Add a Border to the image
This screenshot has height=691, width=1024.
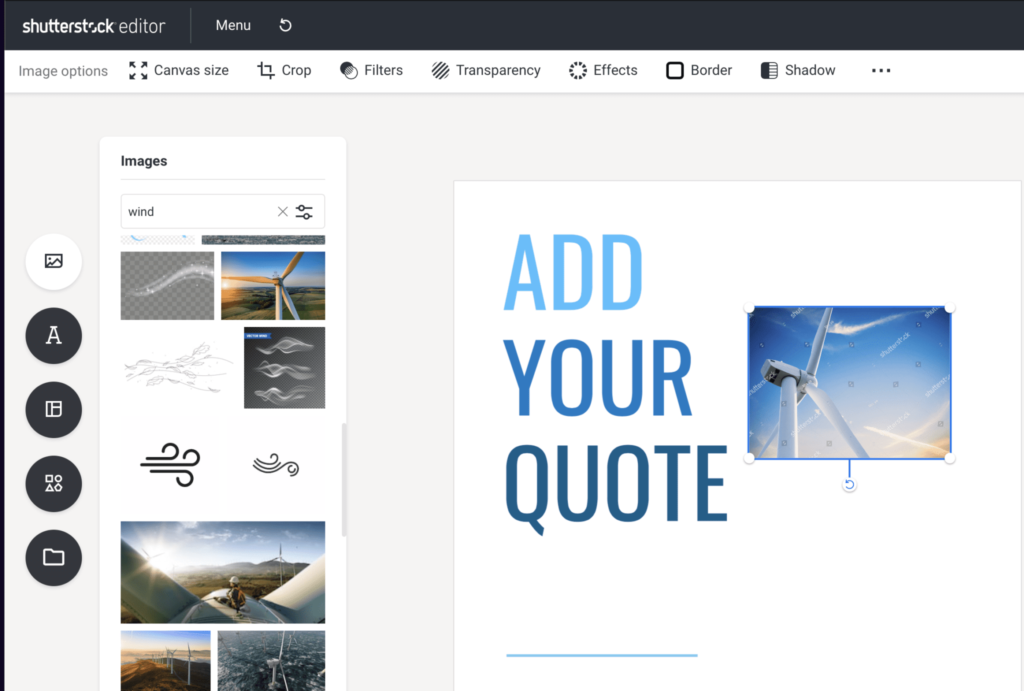click(698, 70)
